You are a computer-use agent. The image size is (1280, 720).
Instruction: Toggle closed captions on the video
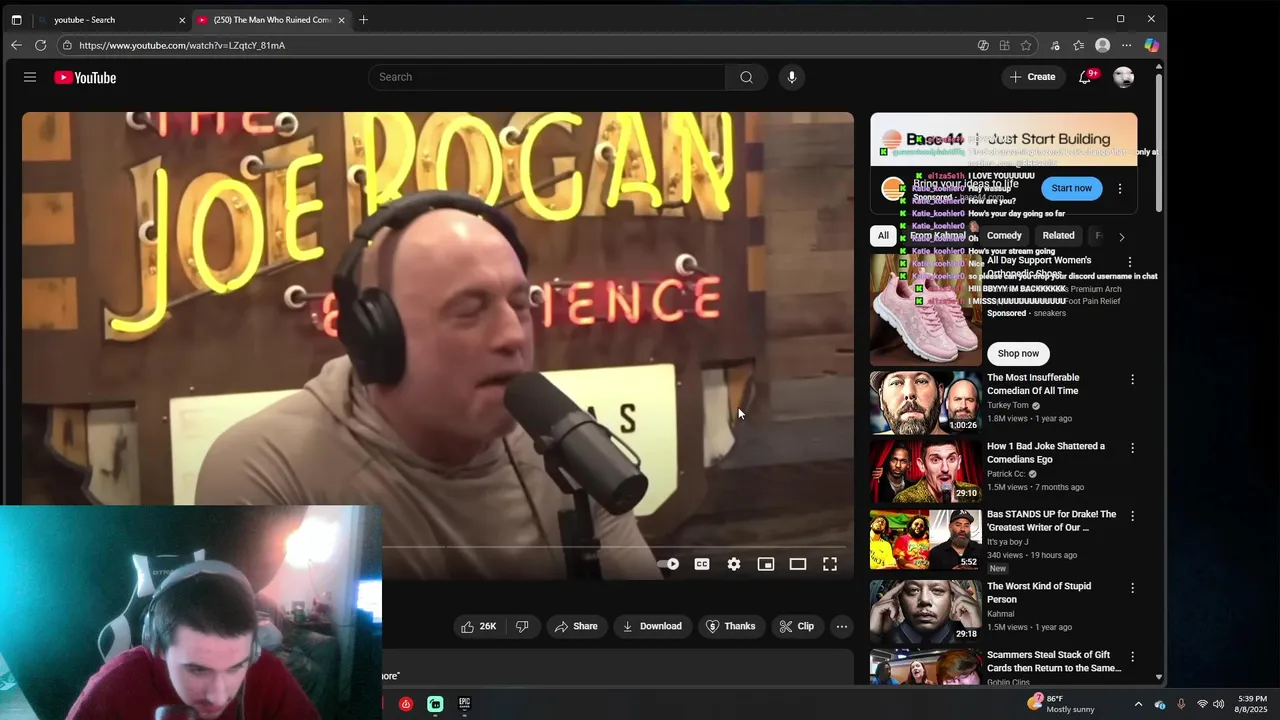tap(702, 564)
